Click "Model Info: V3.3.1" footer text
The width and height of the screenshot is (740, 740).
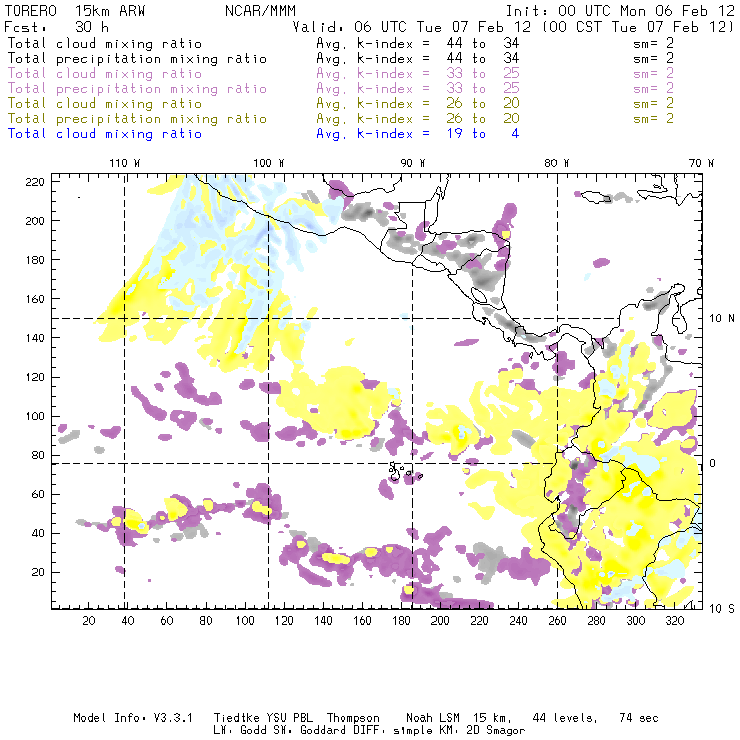point(133,718)
